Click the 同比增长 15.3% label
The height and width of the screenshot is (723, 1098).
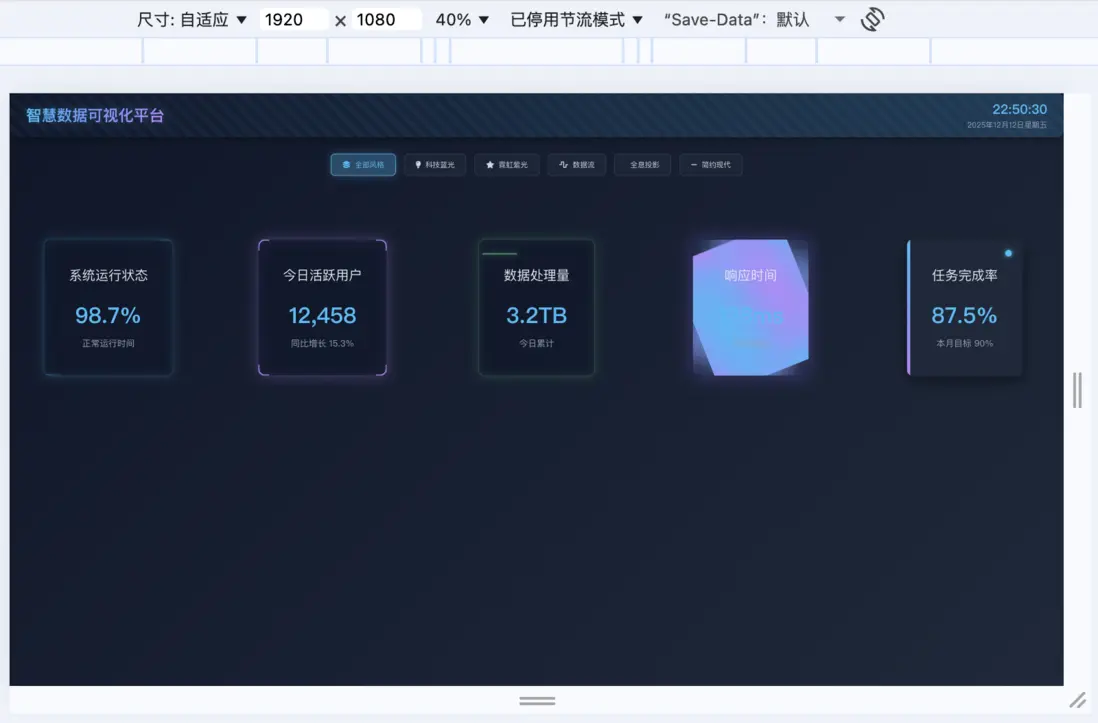click(x=322, y=343)
